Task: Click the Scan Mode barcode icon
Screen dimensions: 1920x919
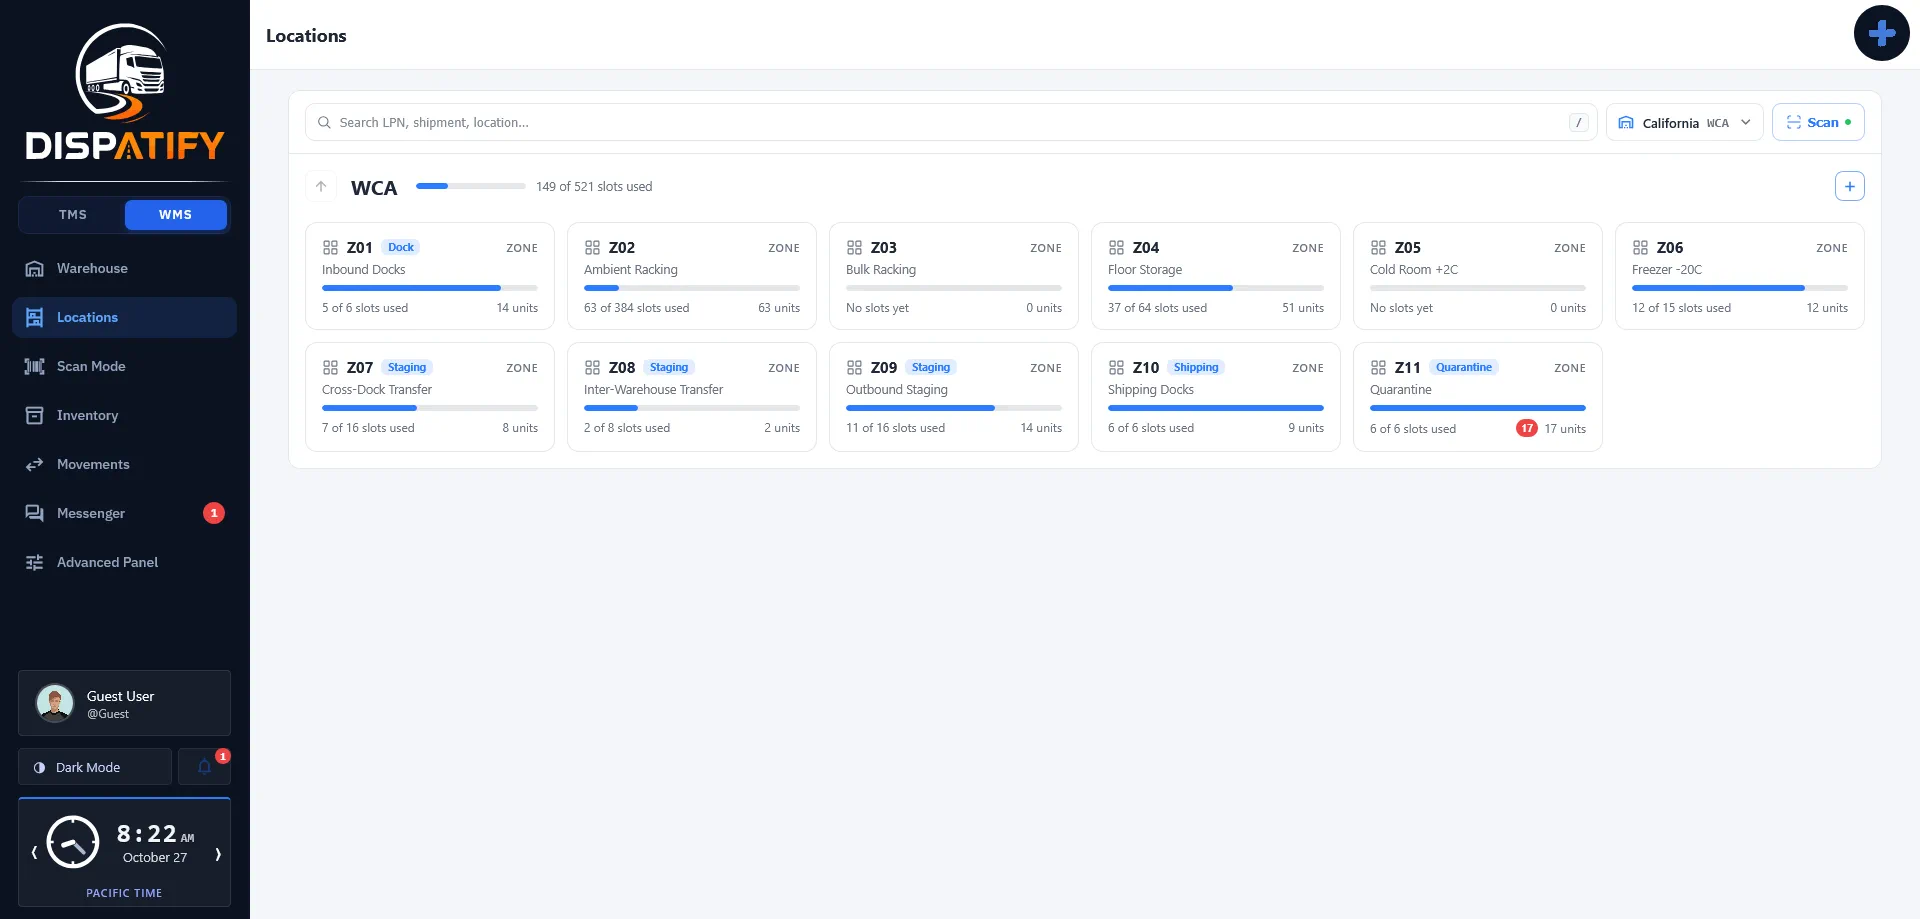Action: point(34,366)
